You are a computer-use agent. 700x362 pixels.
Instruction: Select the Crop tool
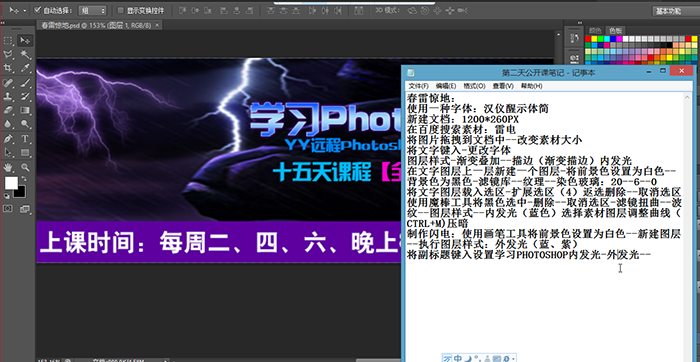(8, 68)
